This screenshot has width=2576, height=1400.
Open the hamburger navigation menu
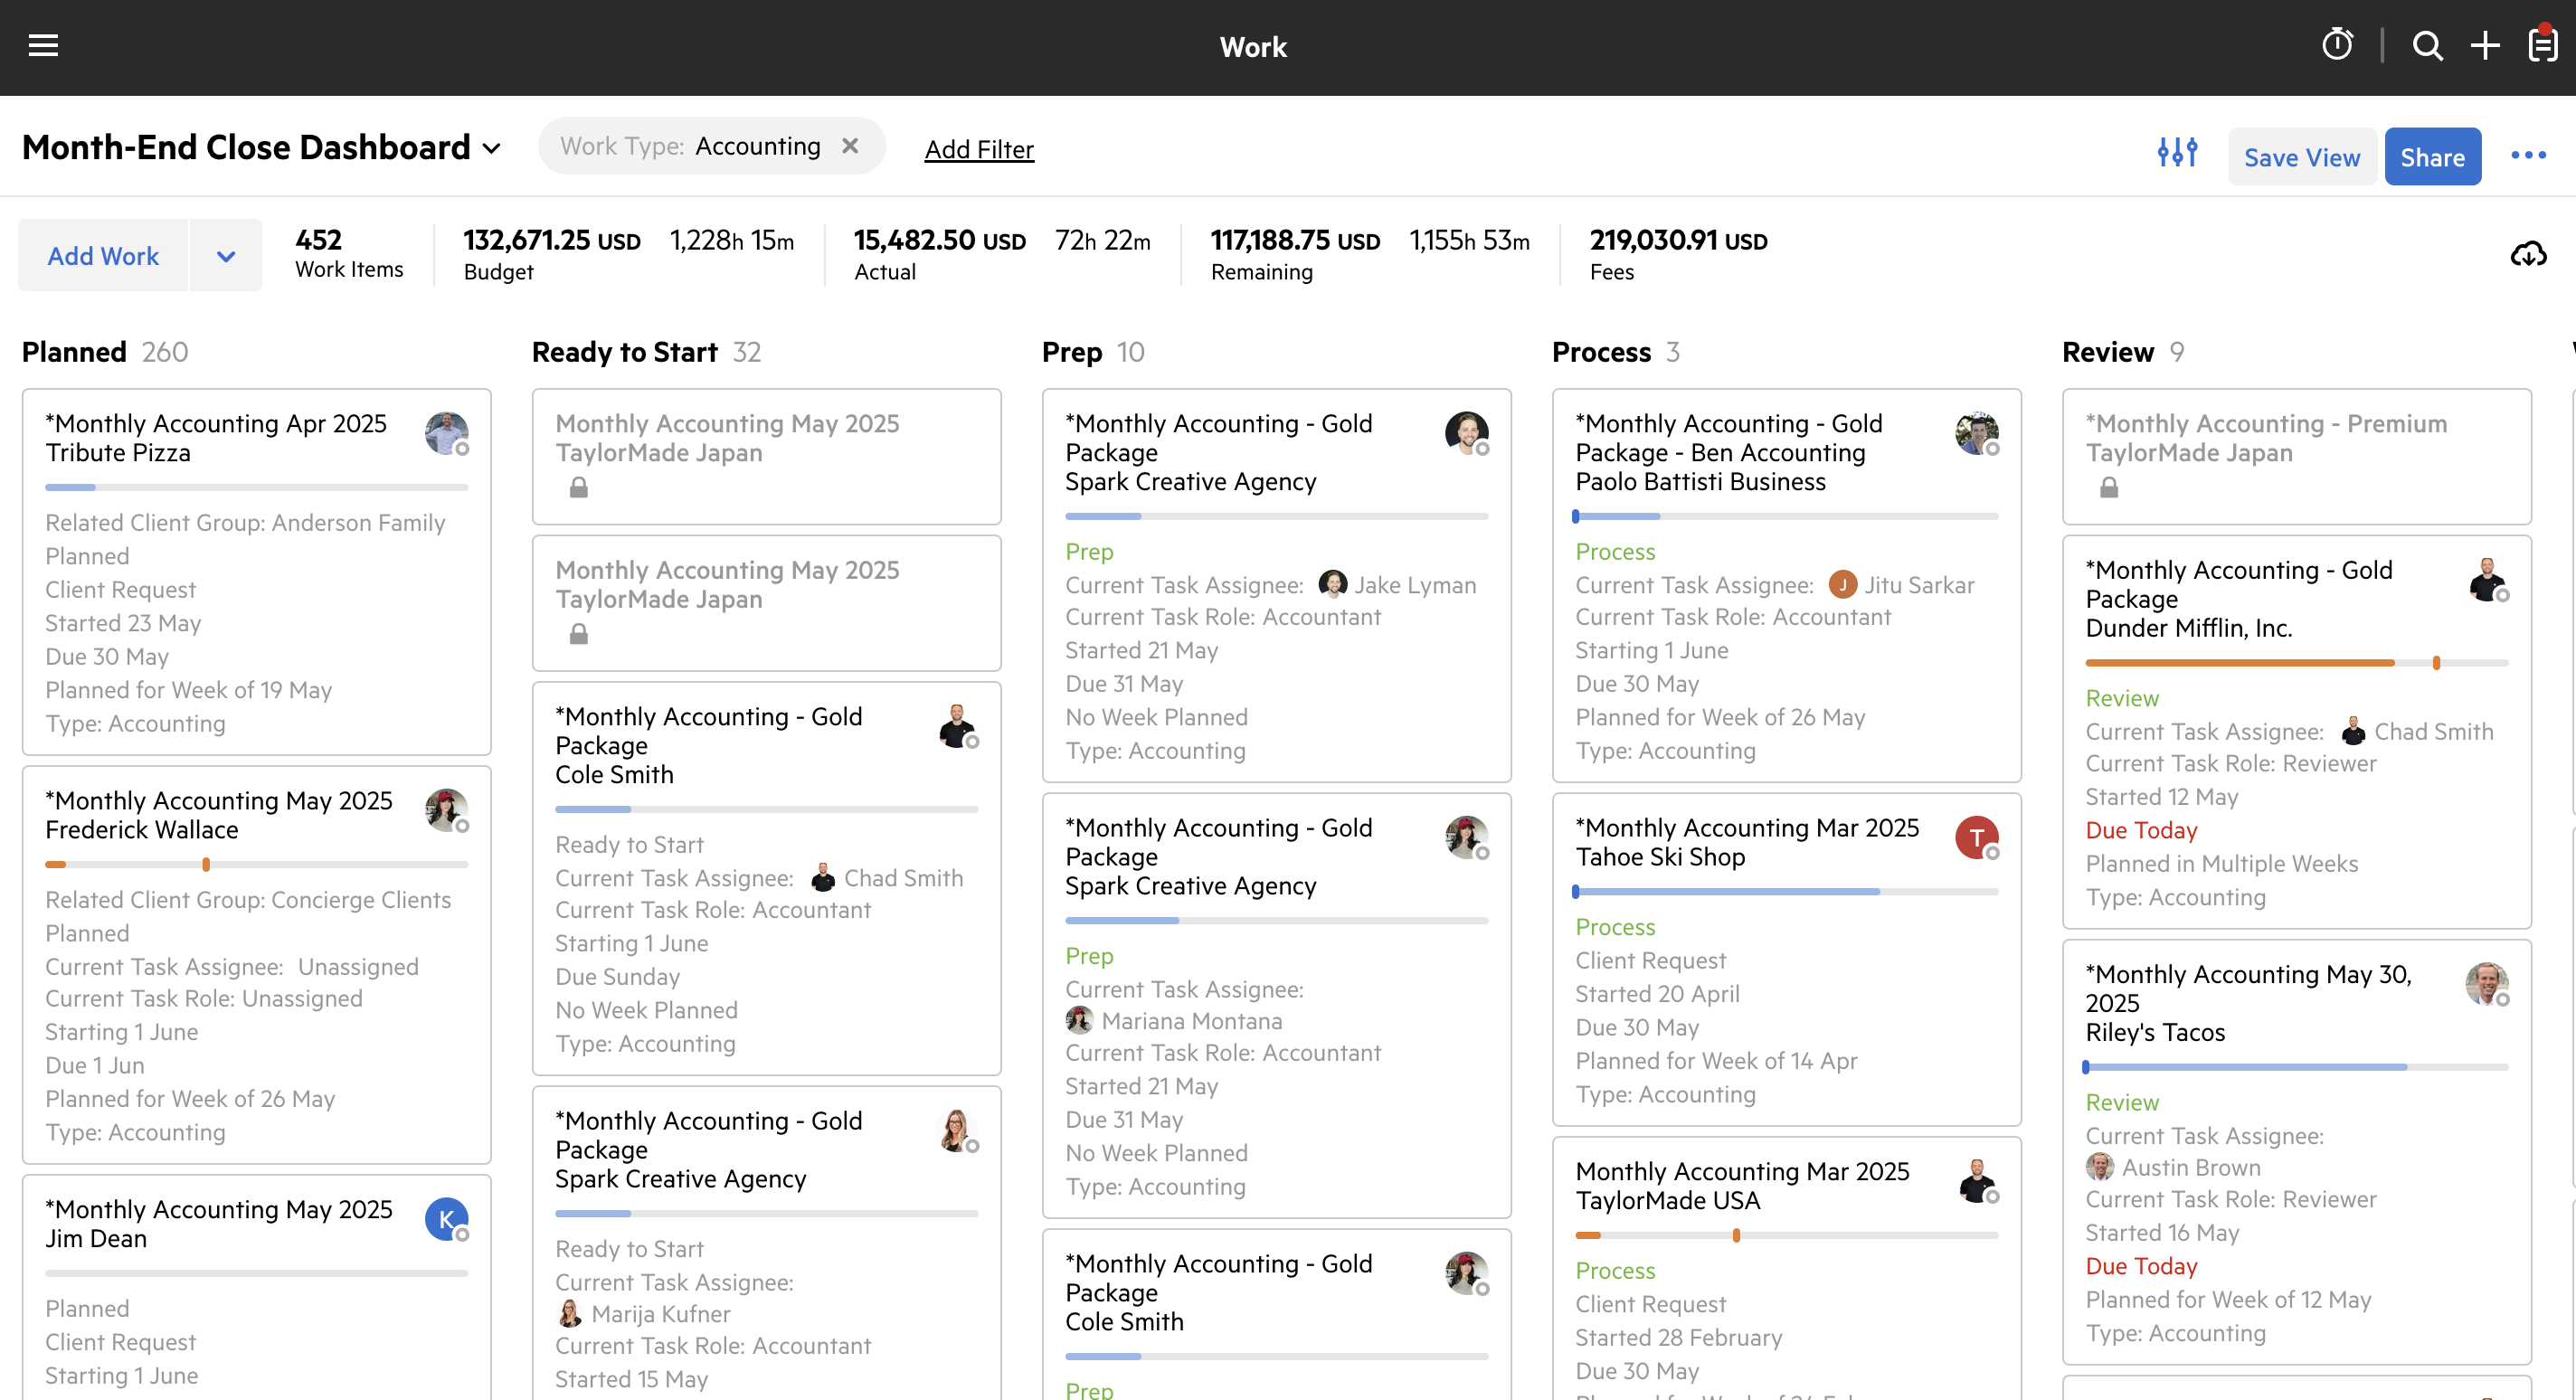43,46
